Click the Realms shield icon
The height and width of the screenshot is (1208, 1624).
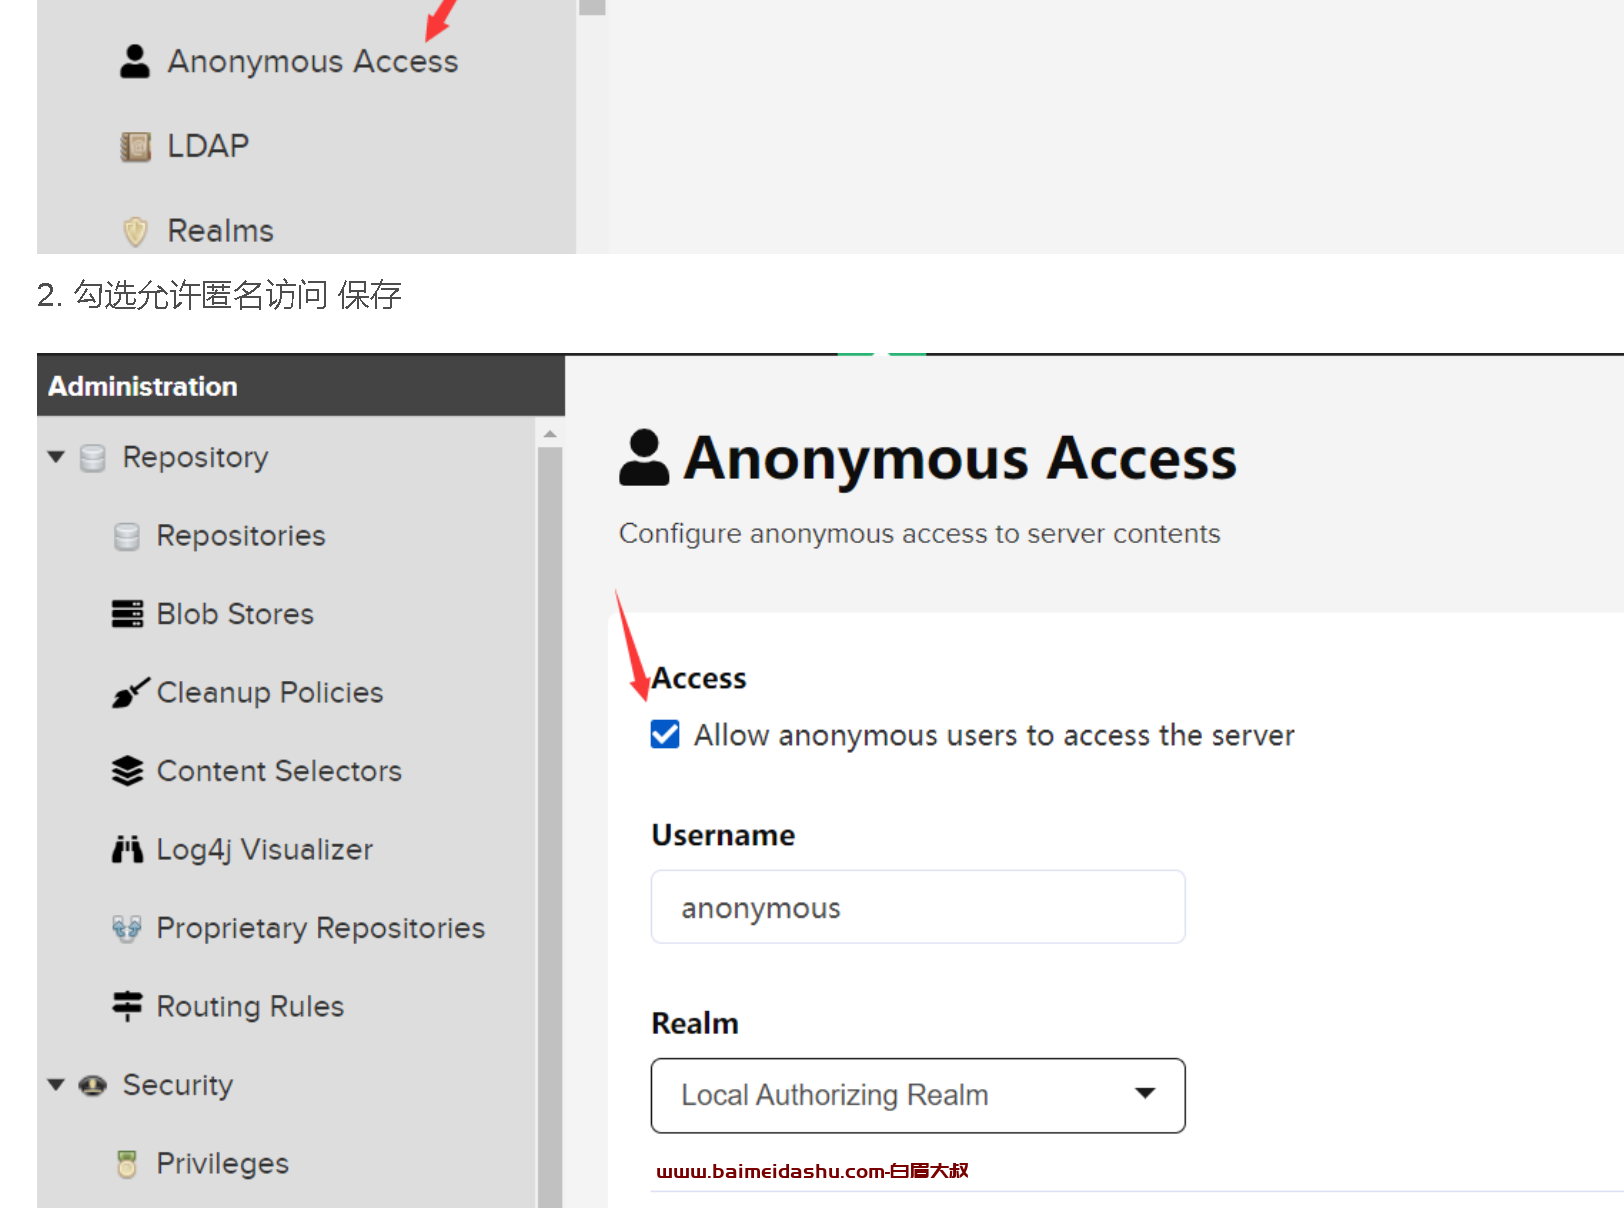[135, 231]
